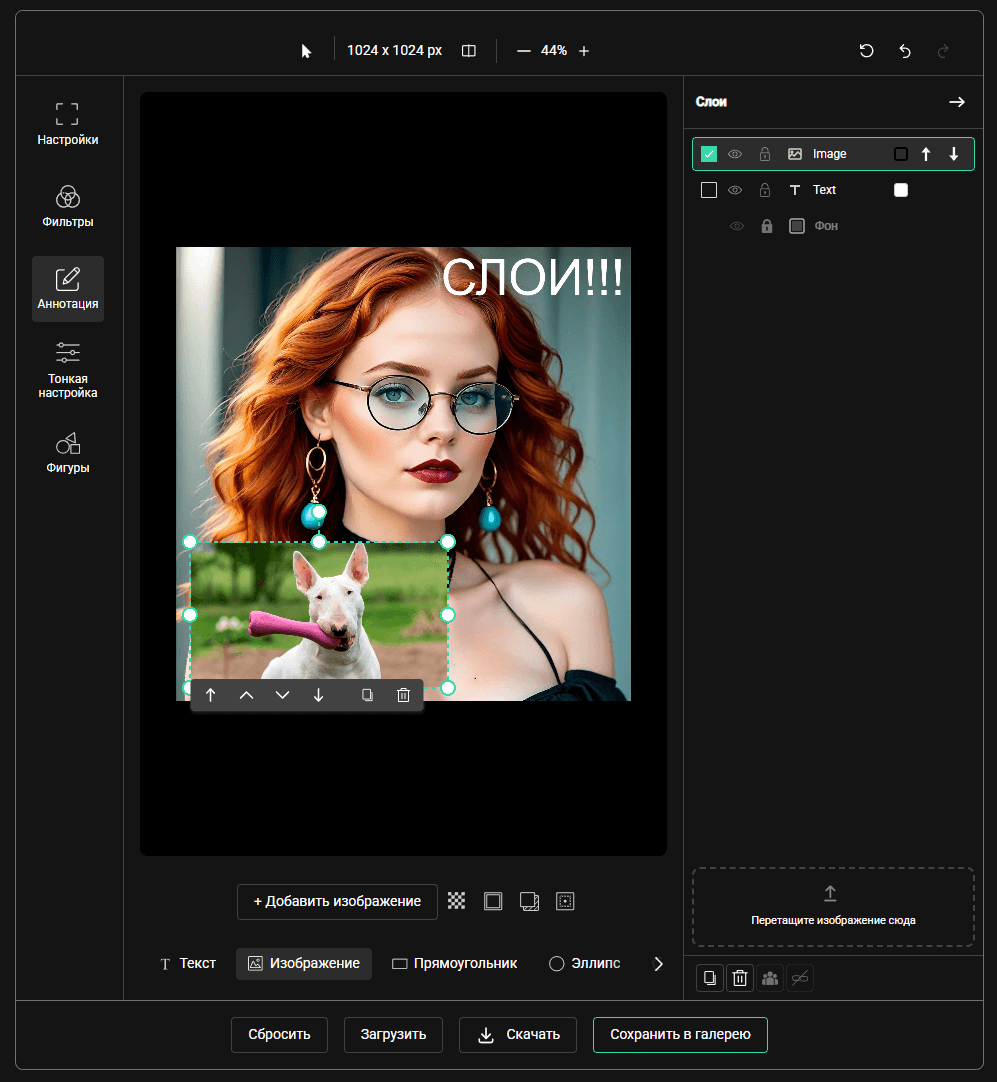Uncheck the Image layer checkbox
Viewport: 997px width, 1082px height.
coord(709,154)
